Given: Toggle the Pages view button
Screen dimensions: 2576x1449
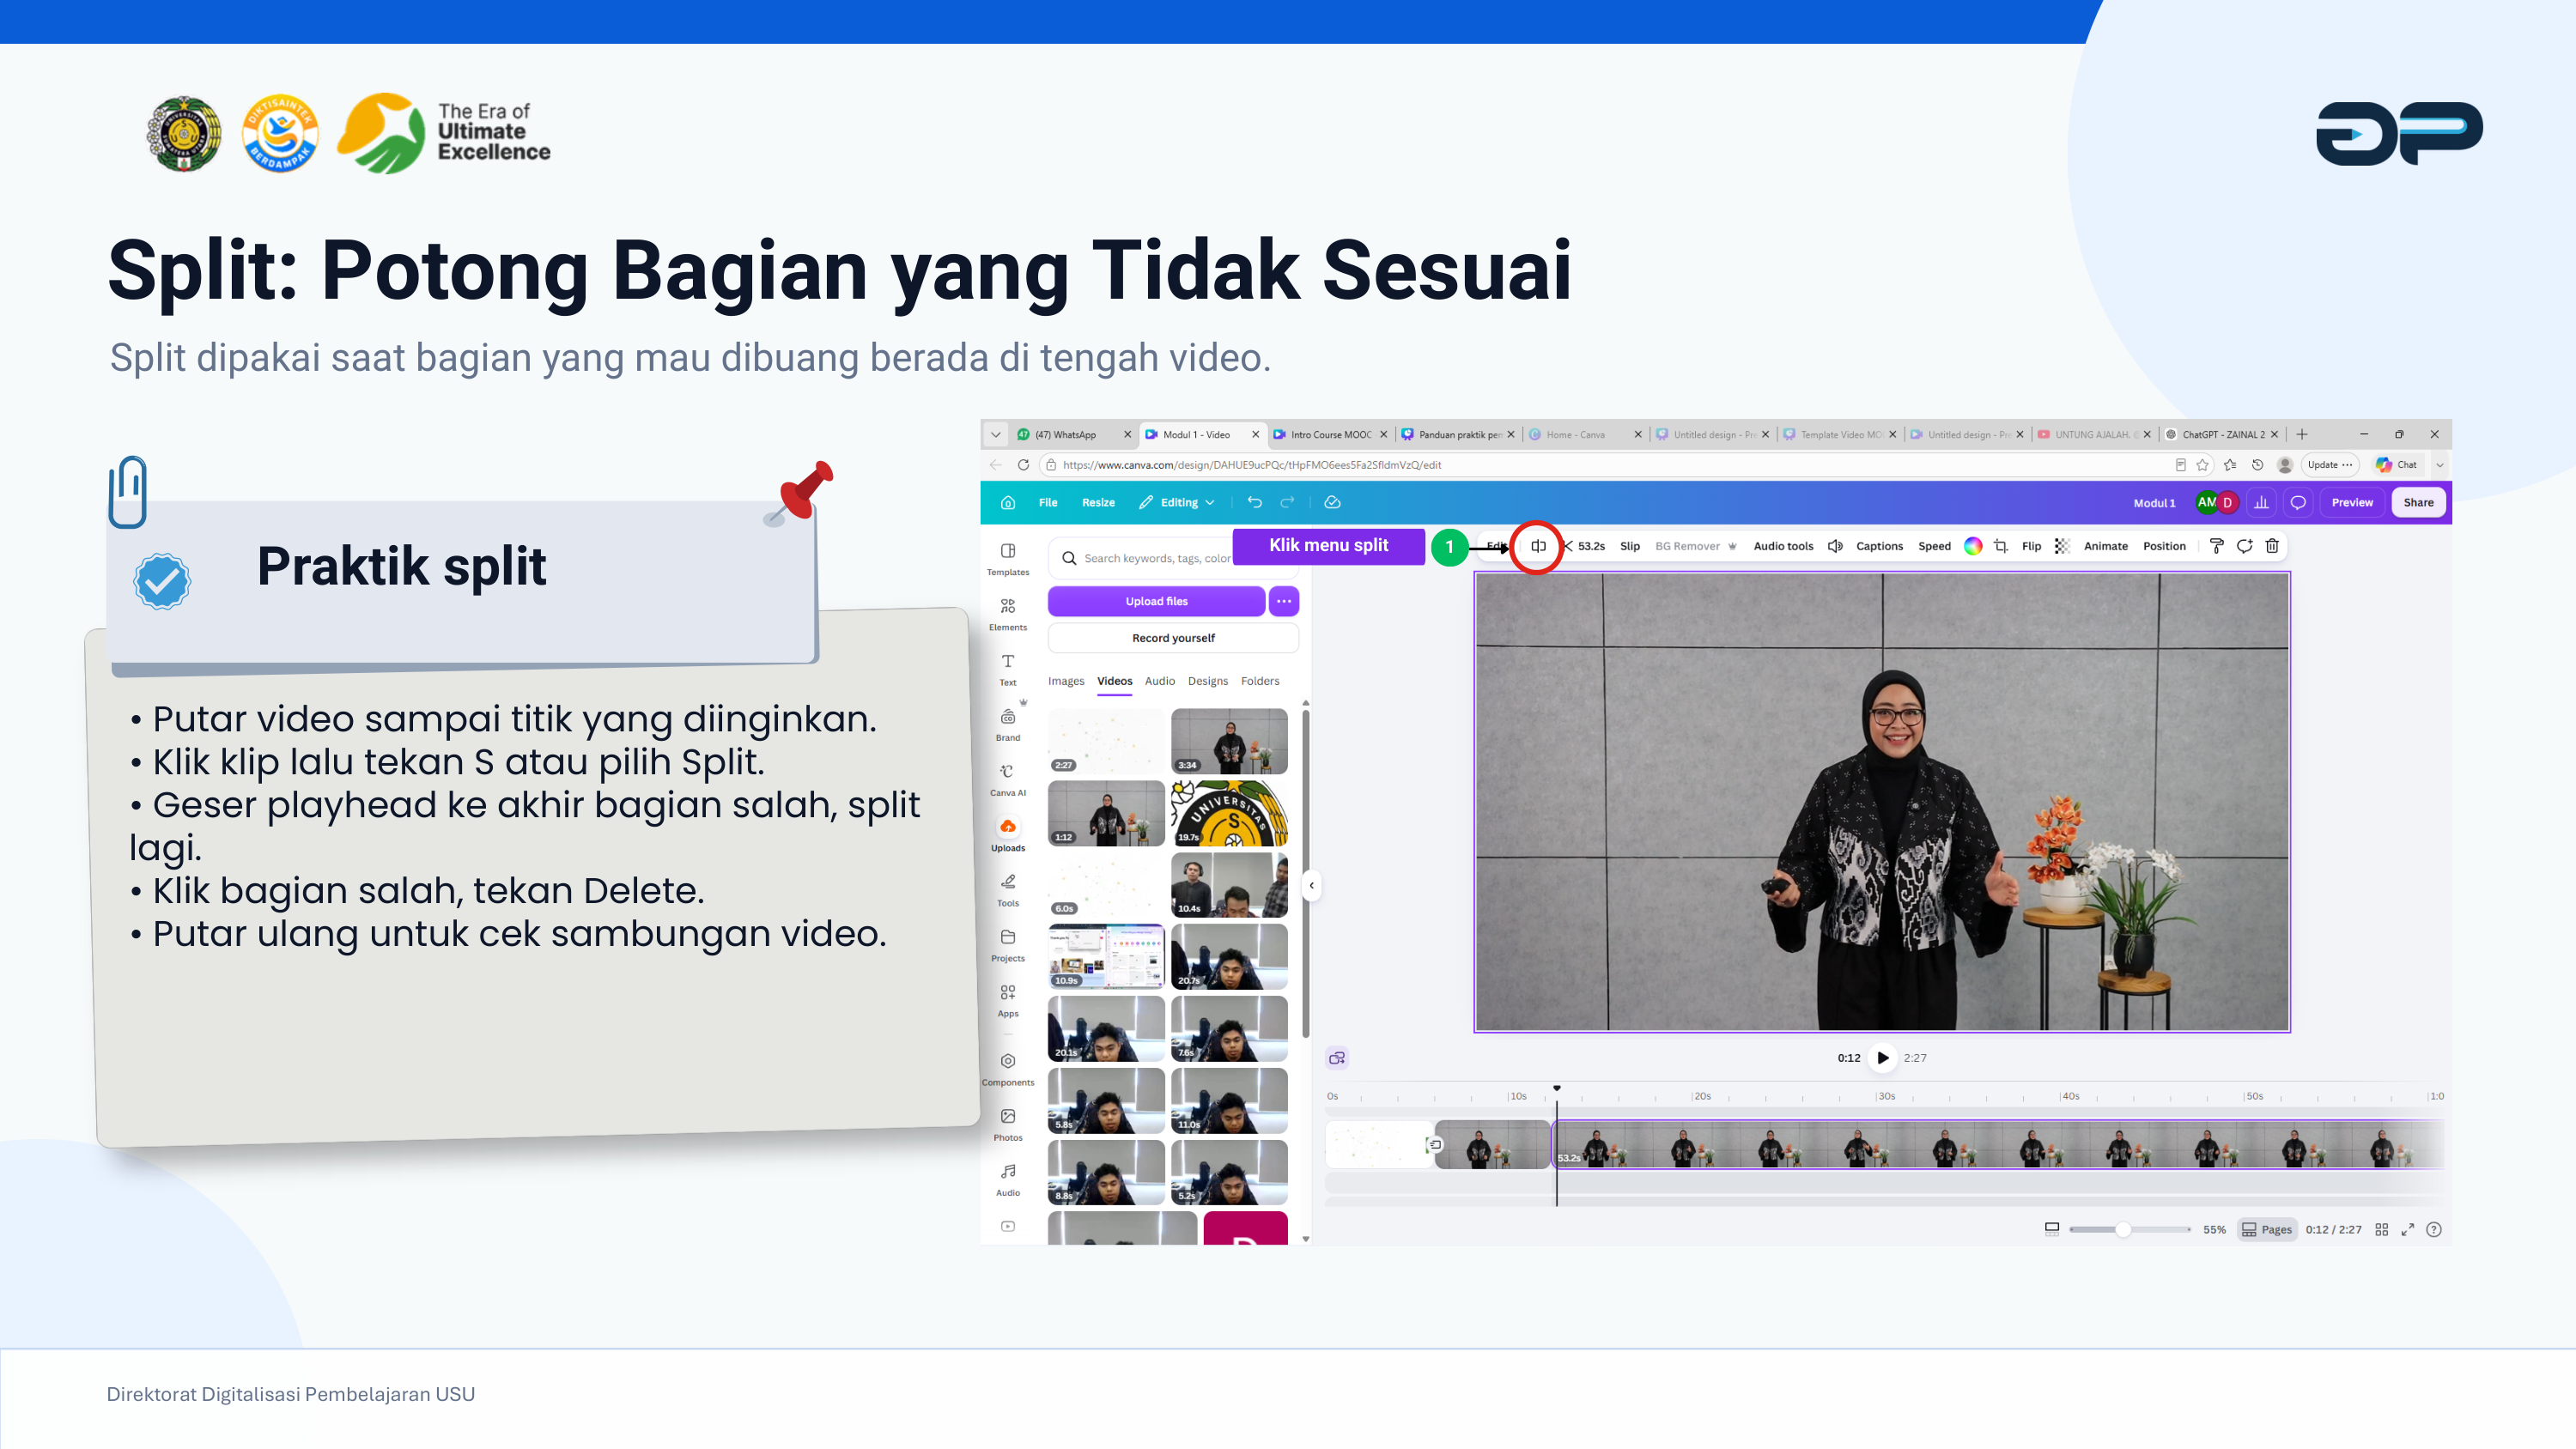Looking at the screenshot, I should [2267, 1229].
